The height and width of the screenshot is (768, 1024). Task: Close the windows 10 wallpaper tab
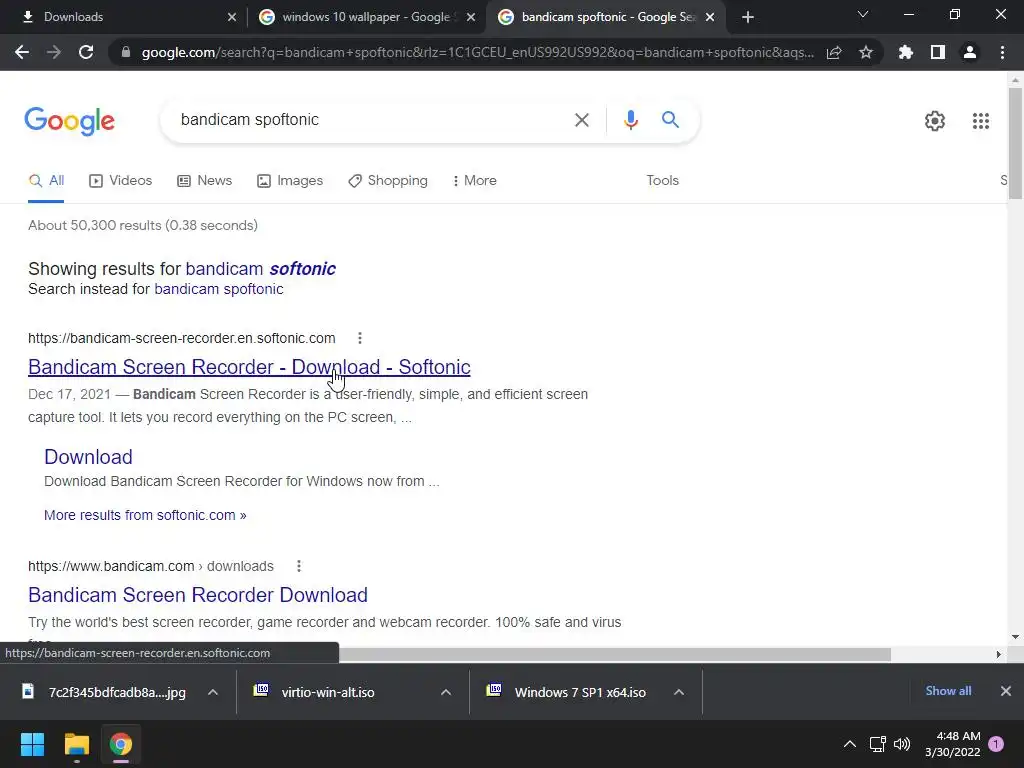tap(471, 17)
